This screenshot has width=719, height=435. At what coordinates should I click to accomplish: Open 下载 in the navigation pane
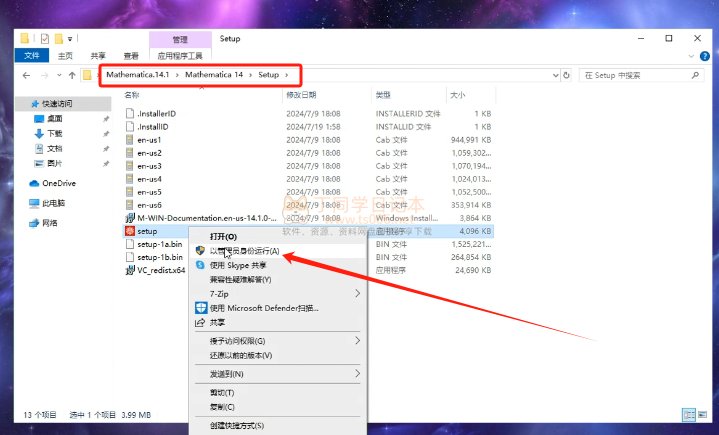(54, 133)
